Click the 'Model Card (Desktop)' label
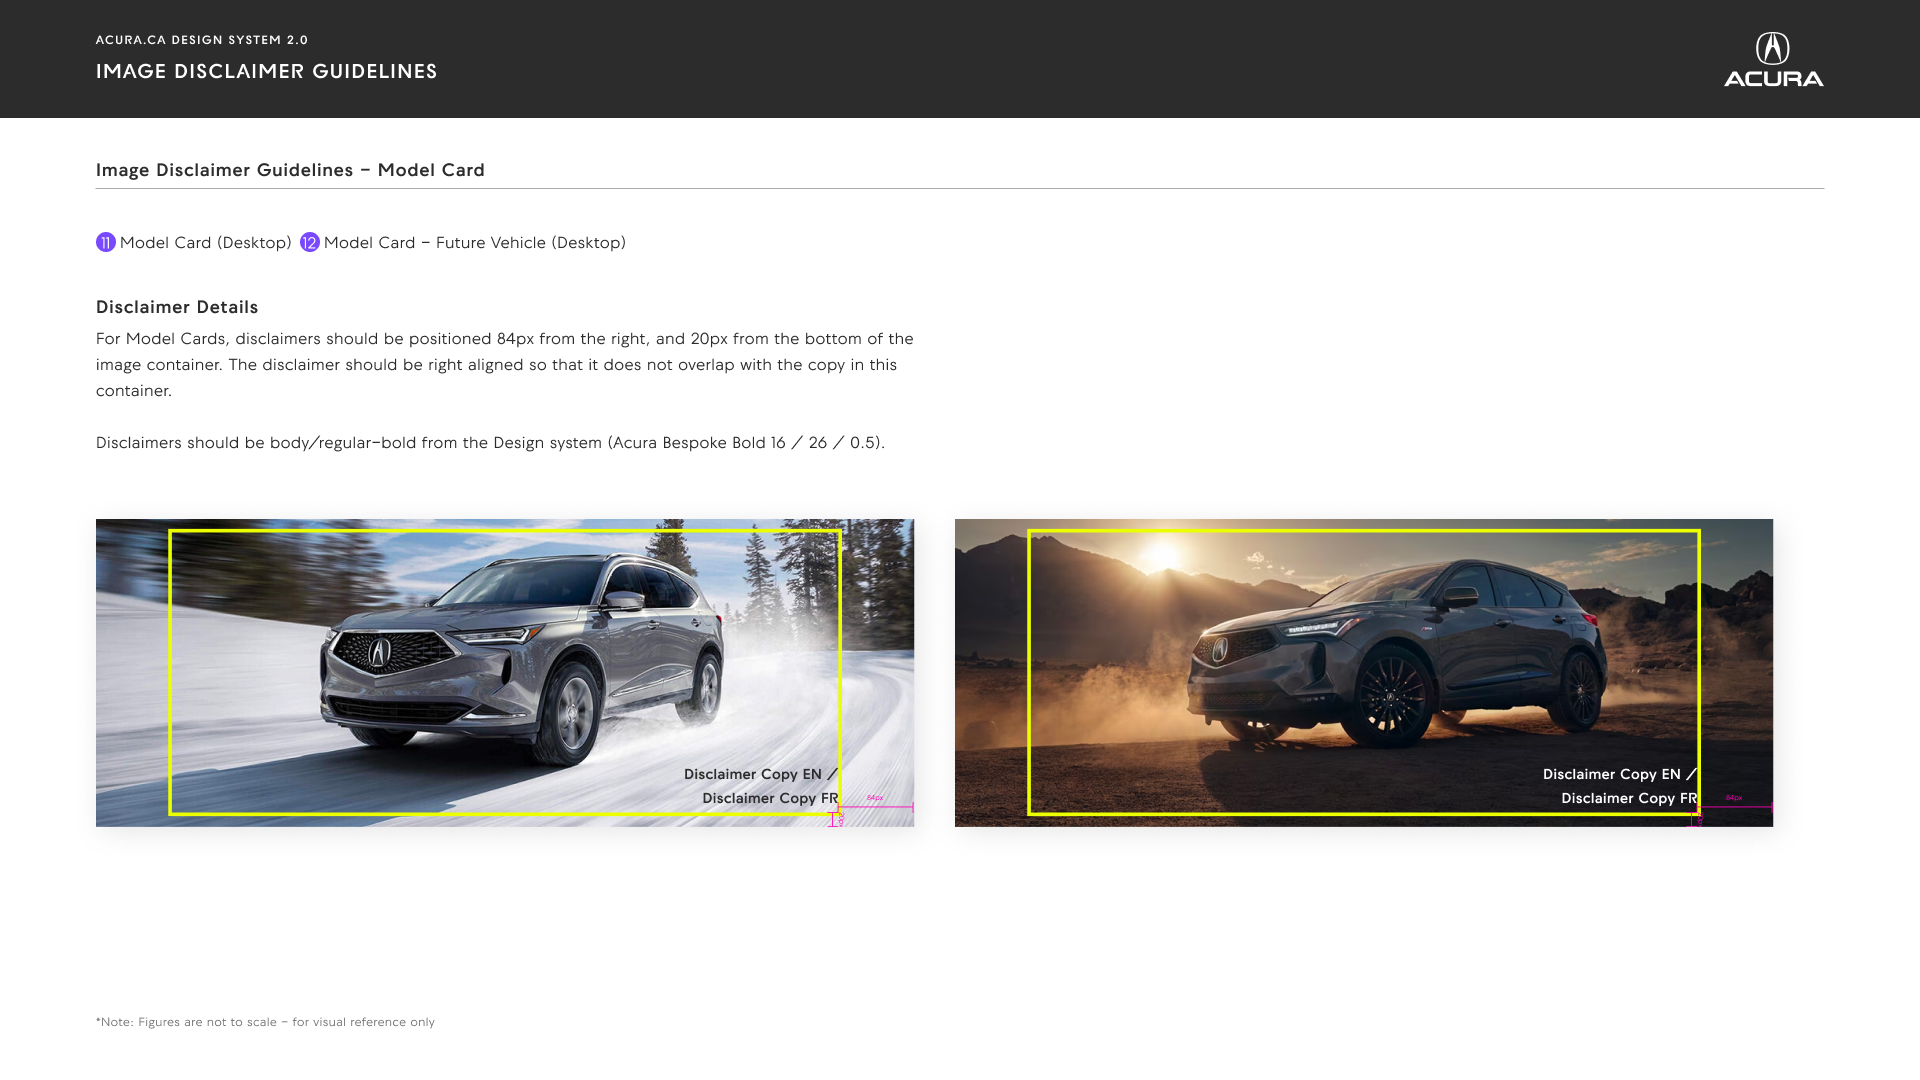 coord(206,243)
